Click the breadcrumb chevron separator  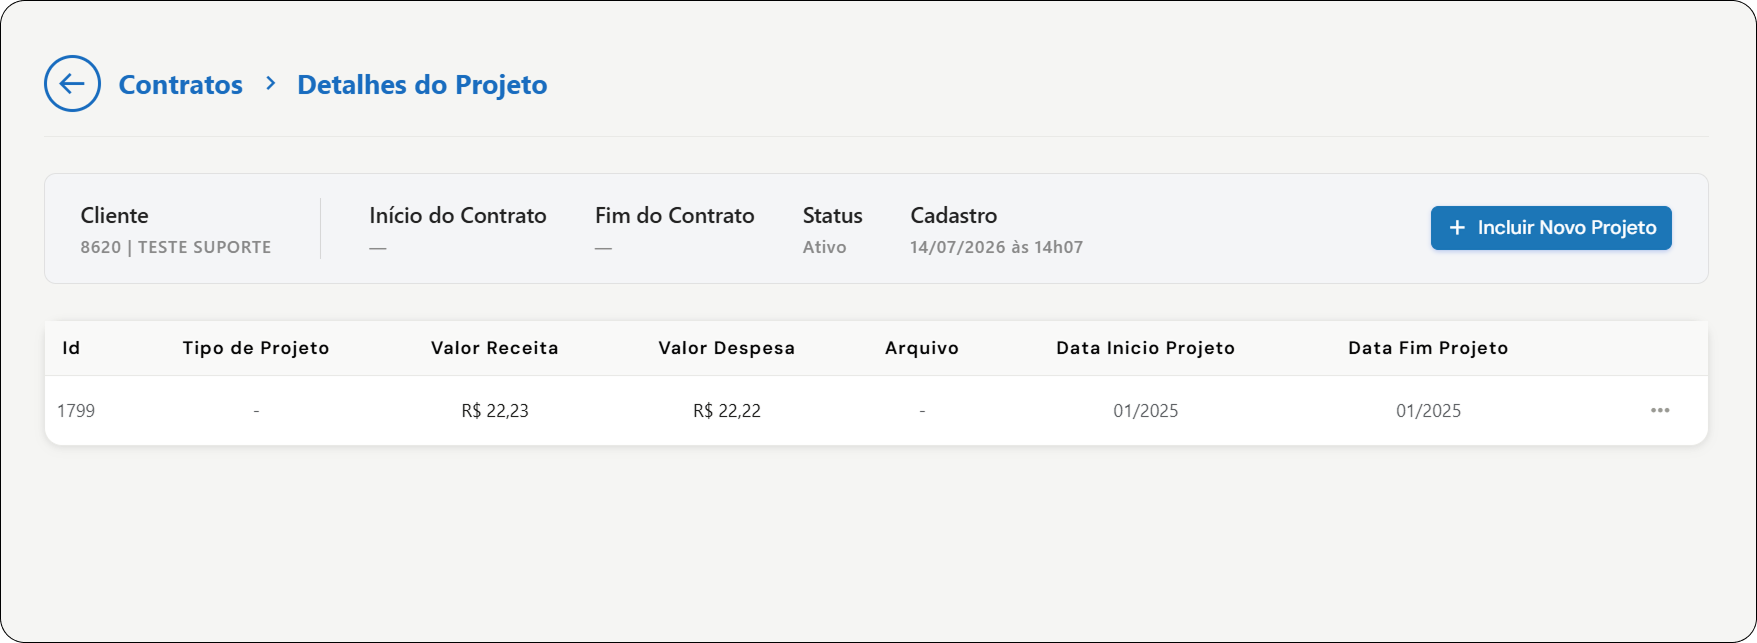pyautogui.click(x=270, y=84)
